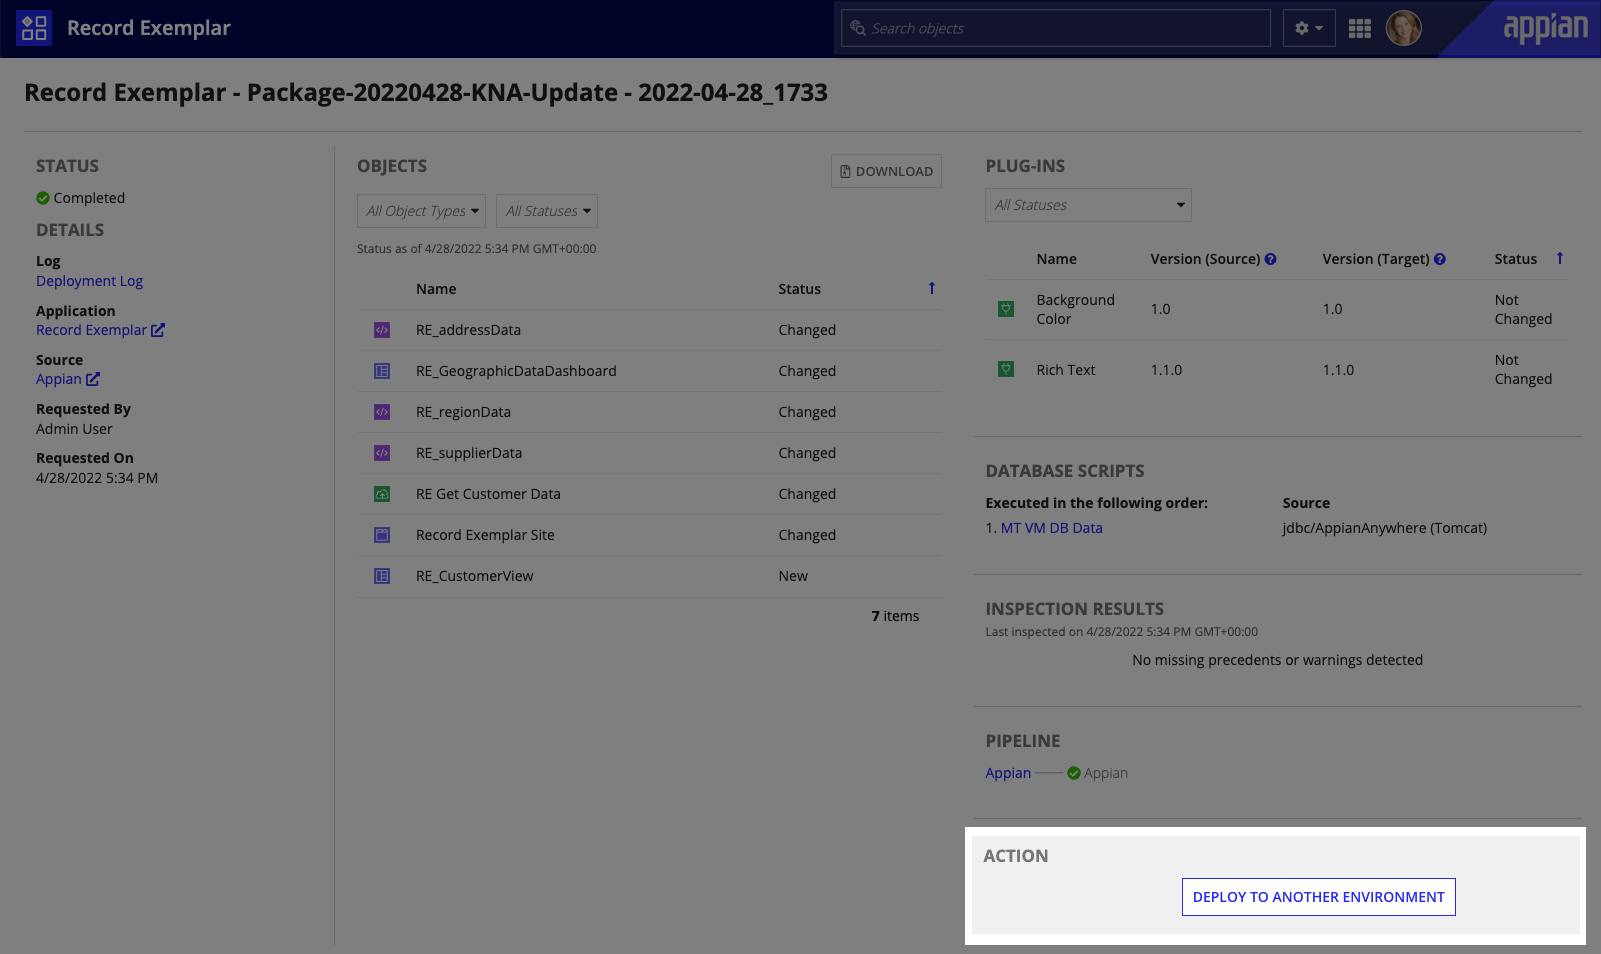1601x954 pixels.
Task: Click the Background Color plug-in icon
Action: [1006, 309]
